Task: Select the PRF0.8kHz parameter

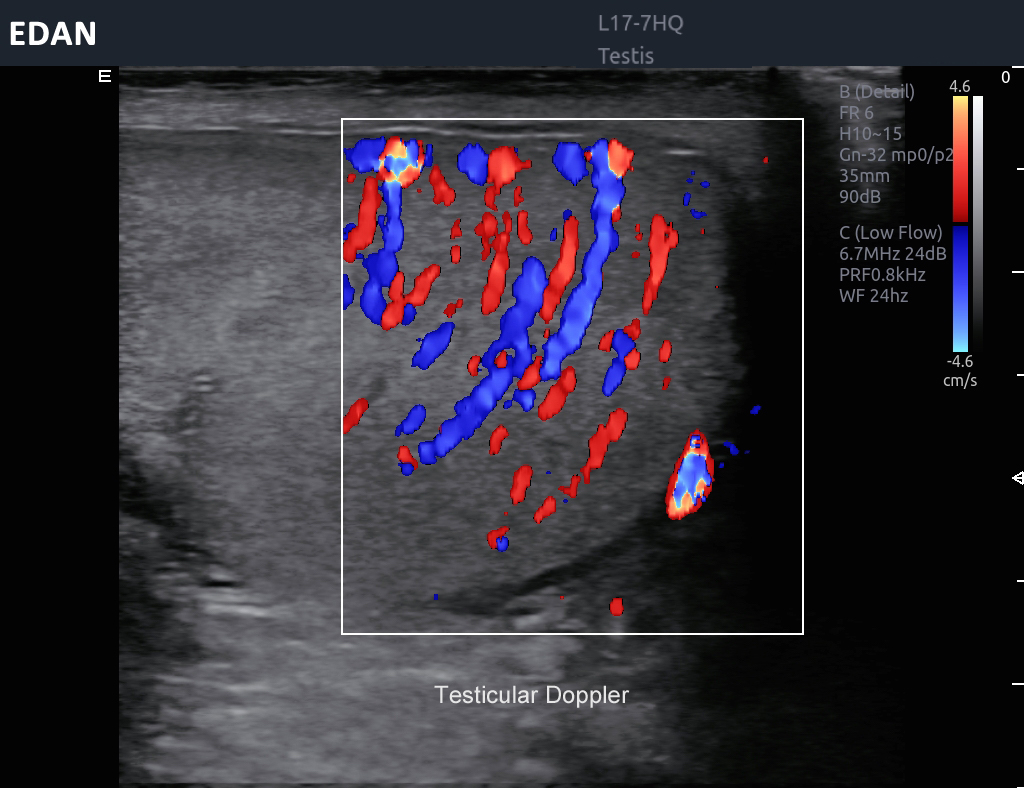Action: [882, 275]
